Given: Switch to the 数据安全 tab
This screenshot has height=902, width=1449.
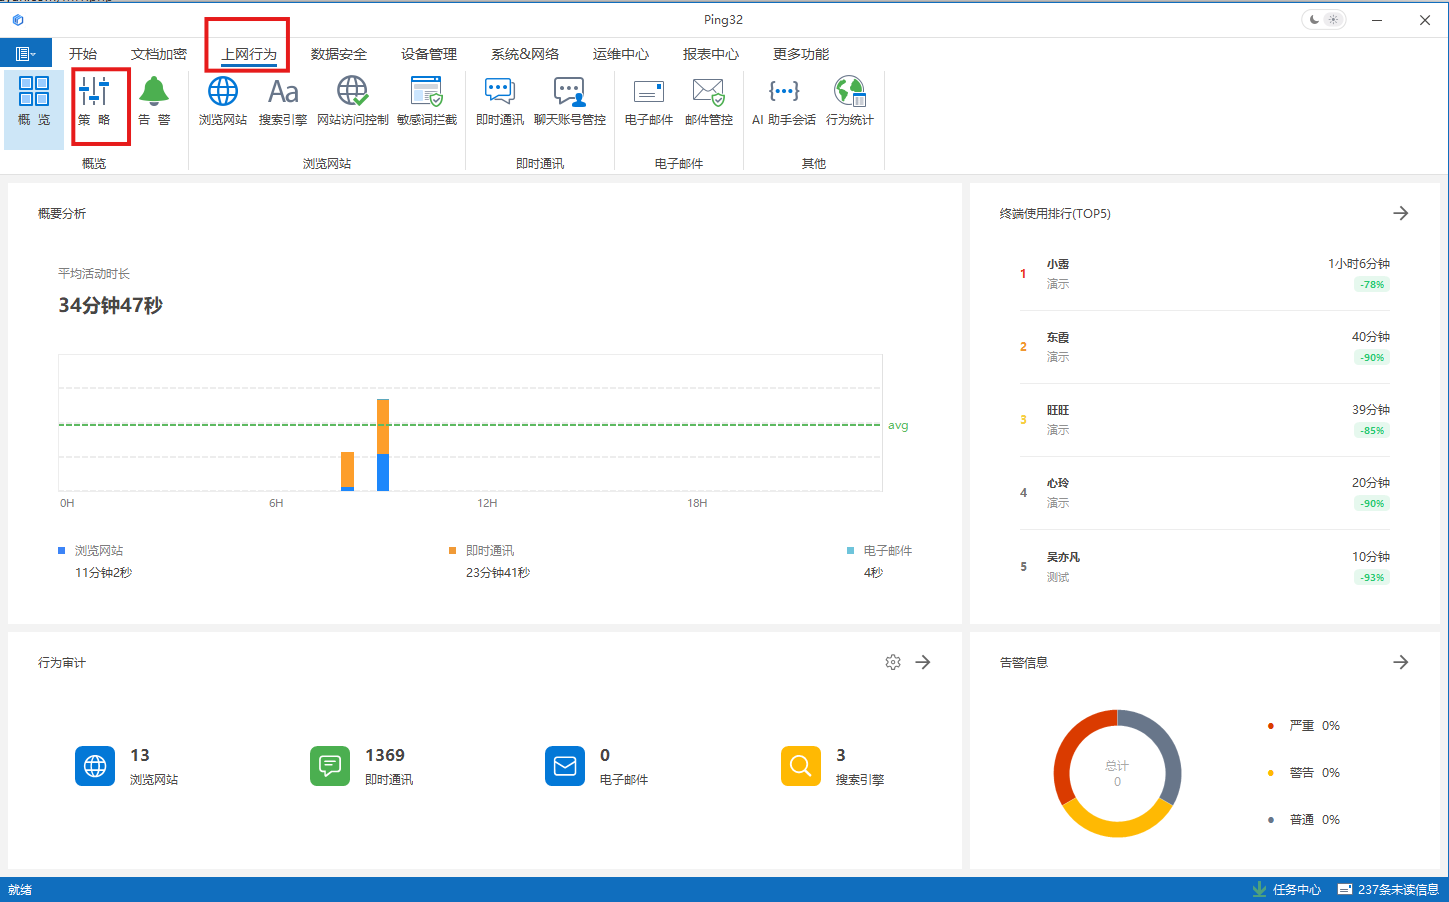Looking at the screenshot, I should pyautogui.click(x=338, y=54).
